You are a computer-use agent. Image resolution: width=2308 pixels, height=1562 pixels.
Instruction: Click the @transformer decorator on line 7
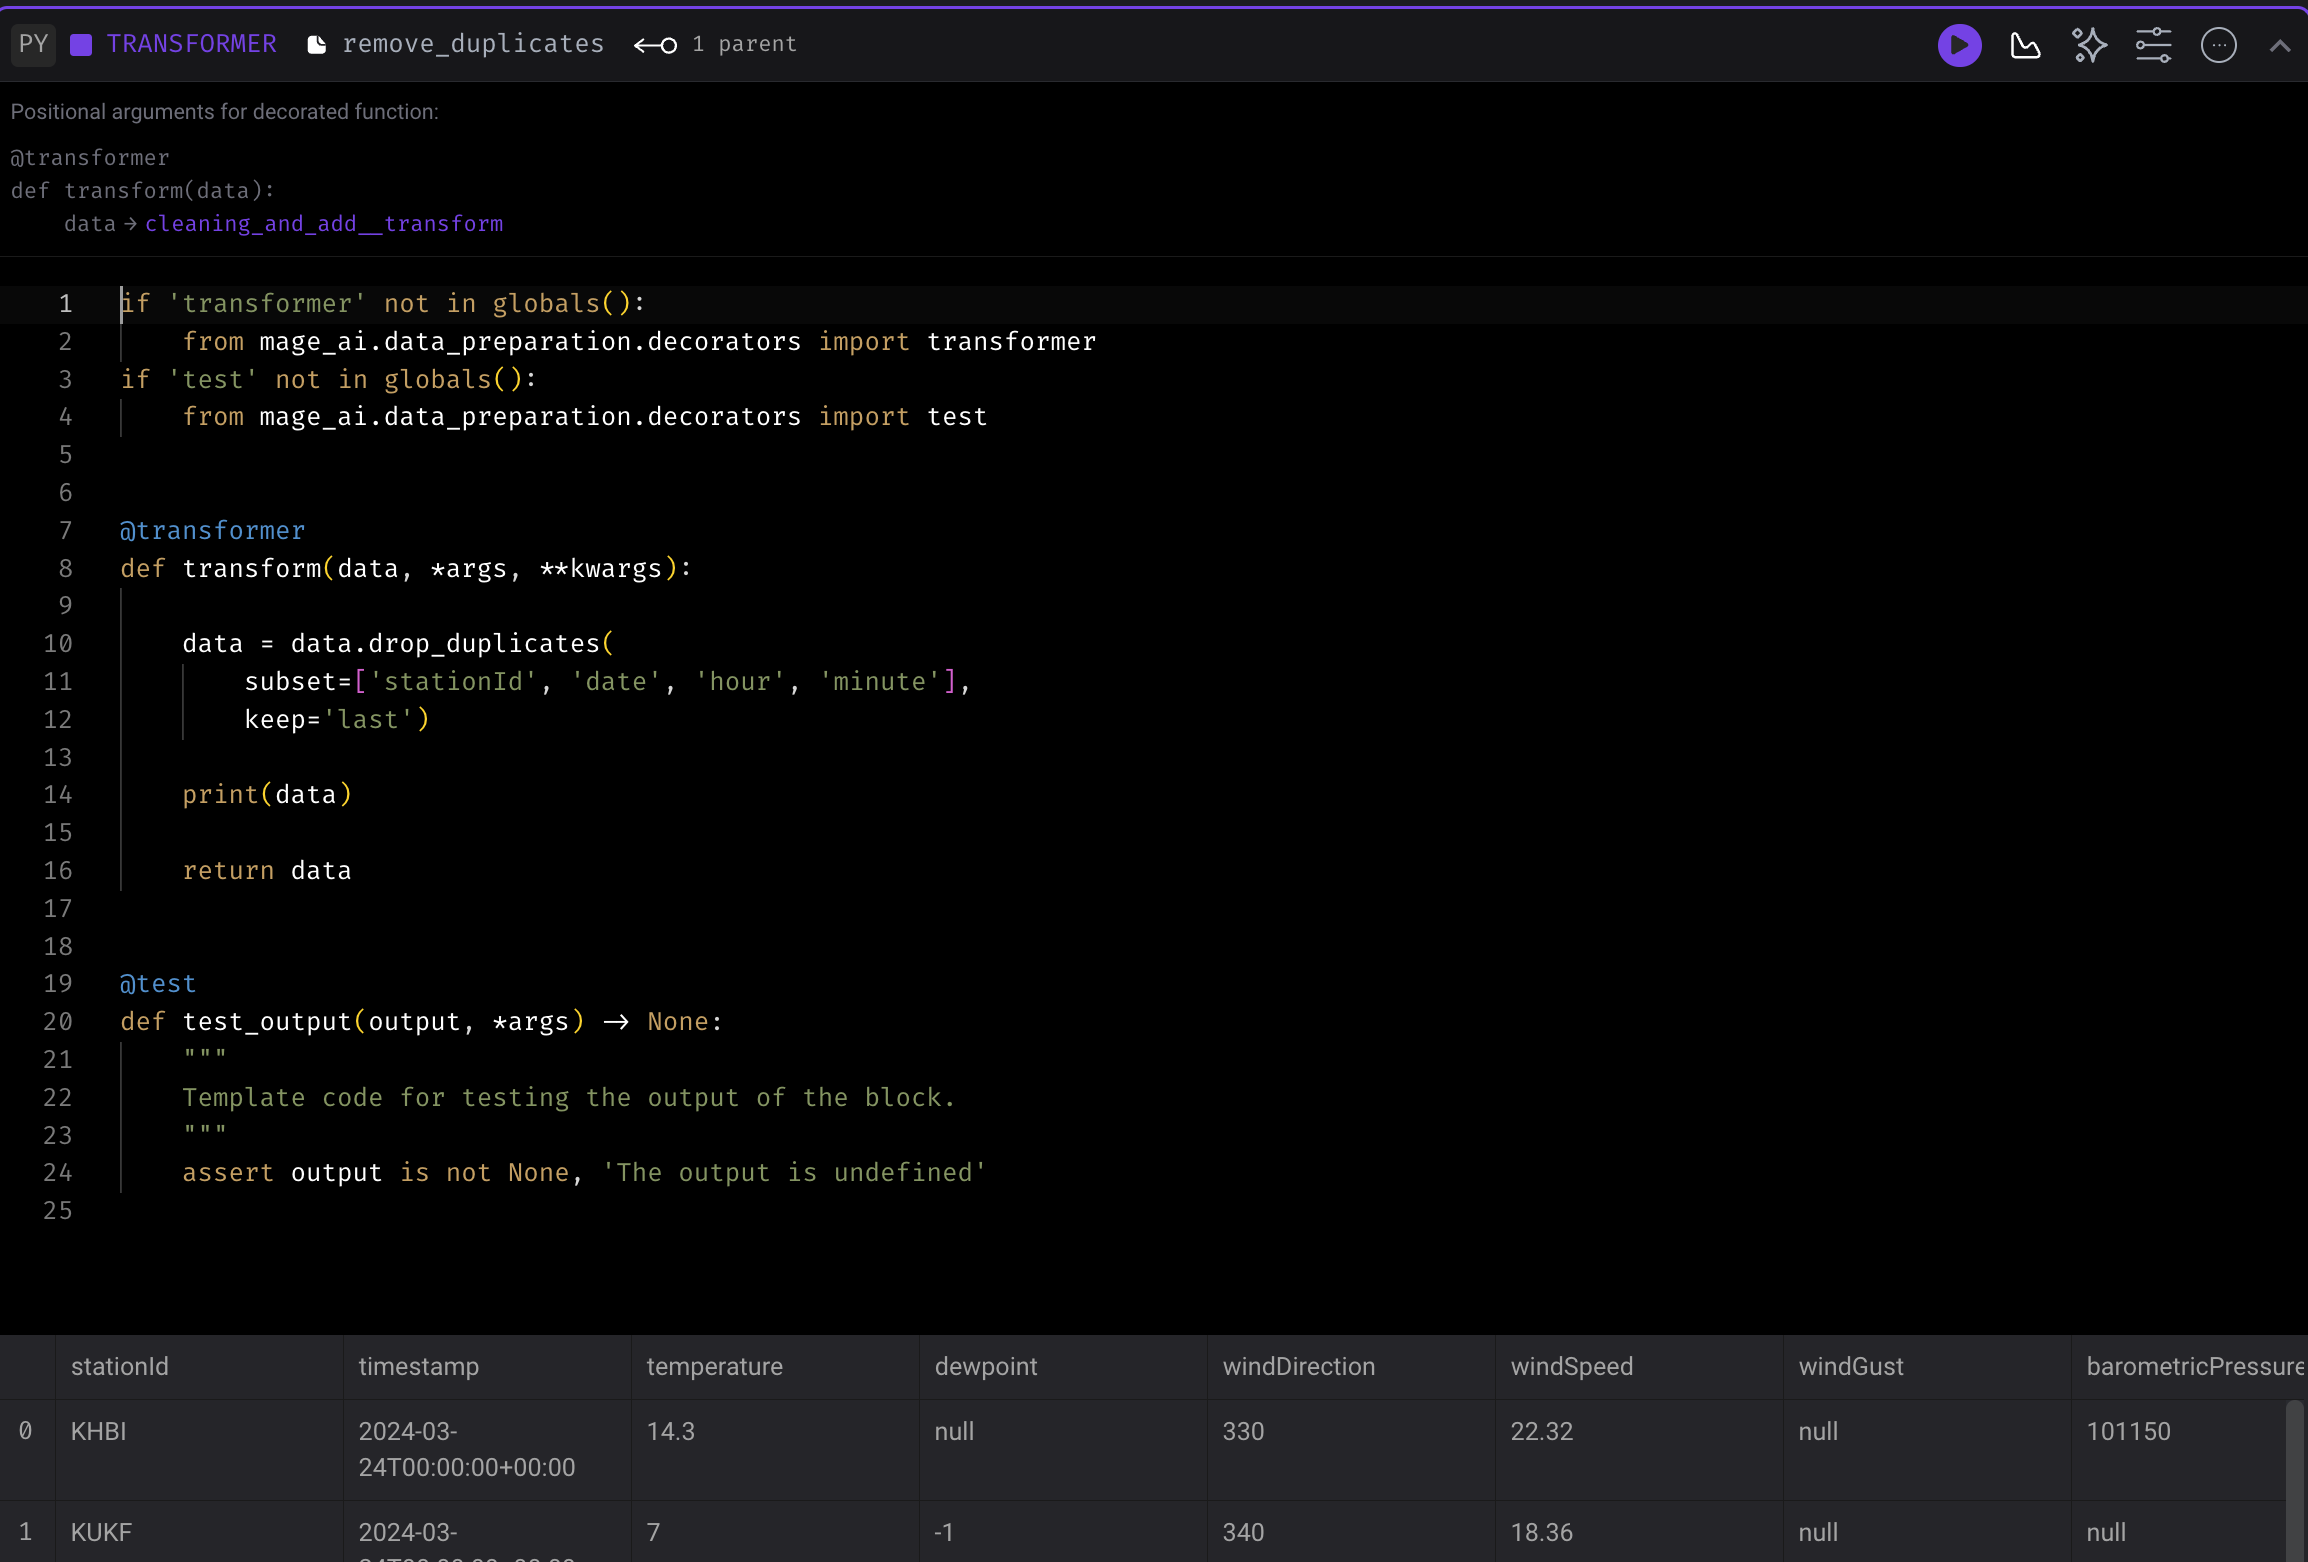click(212, 531)
